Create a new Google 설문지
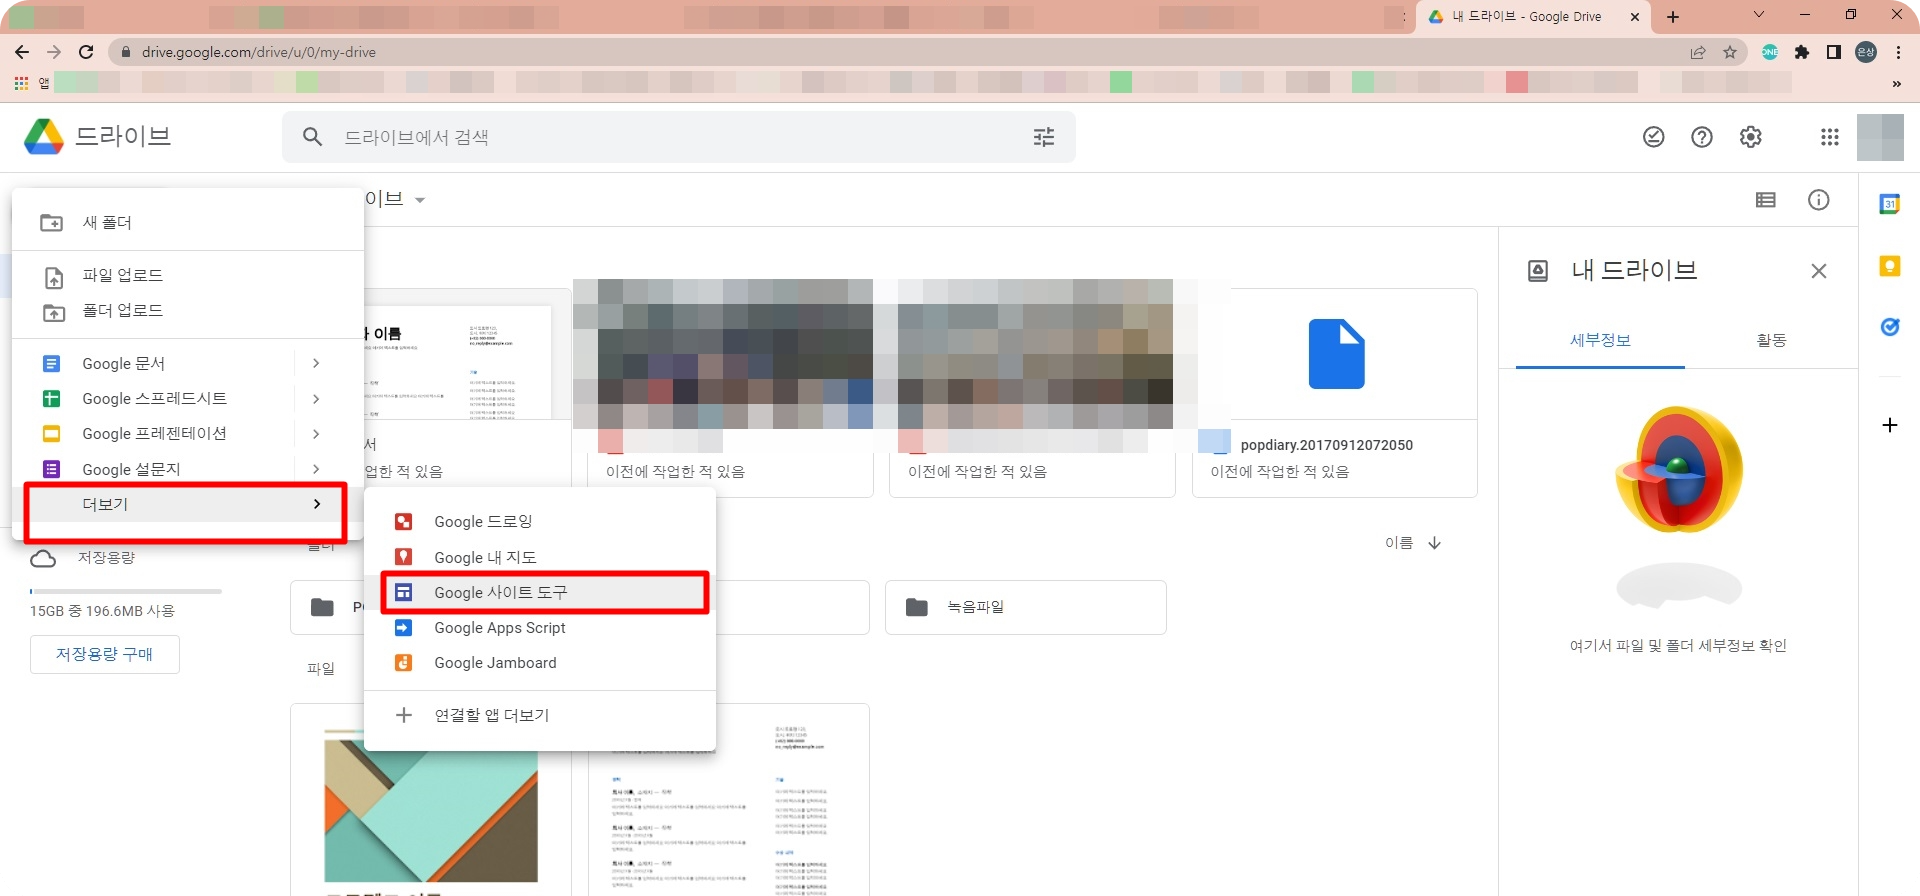The height and width of the screenshot is (896, 1920). [153, 469]
